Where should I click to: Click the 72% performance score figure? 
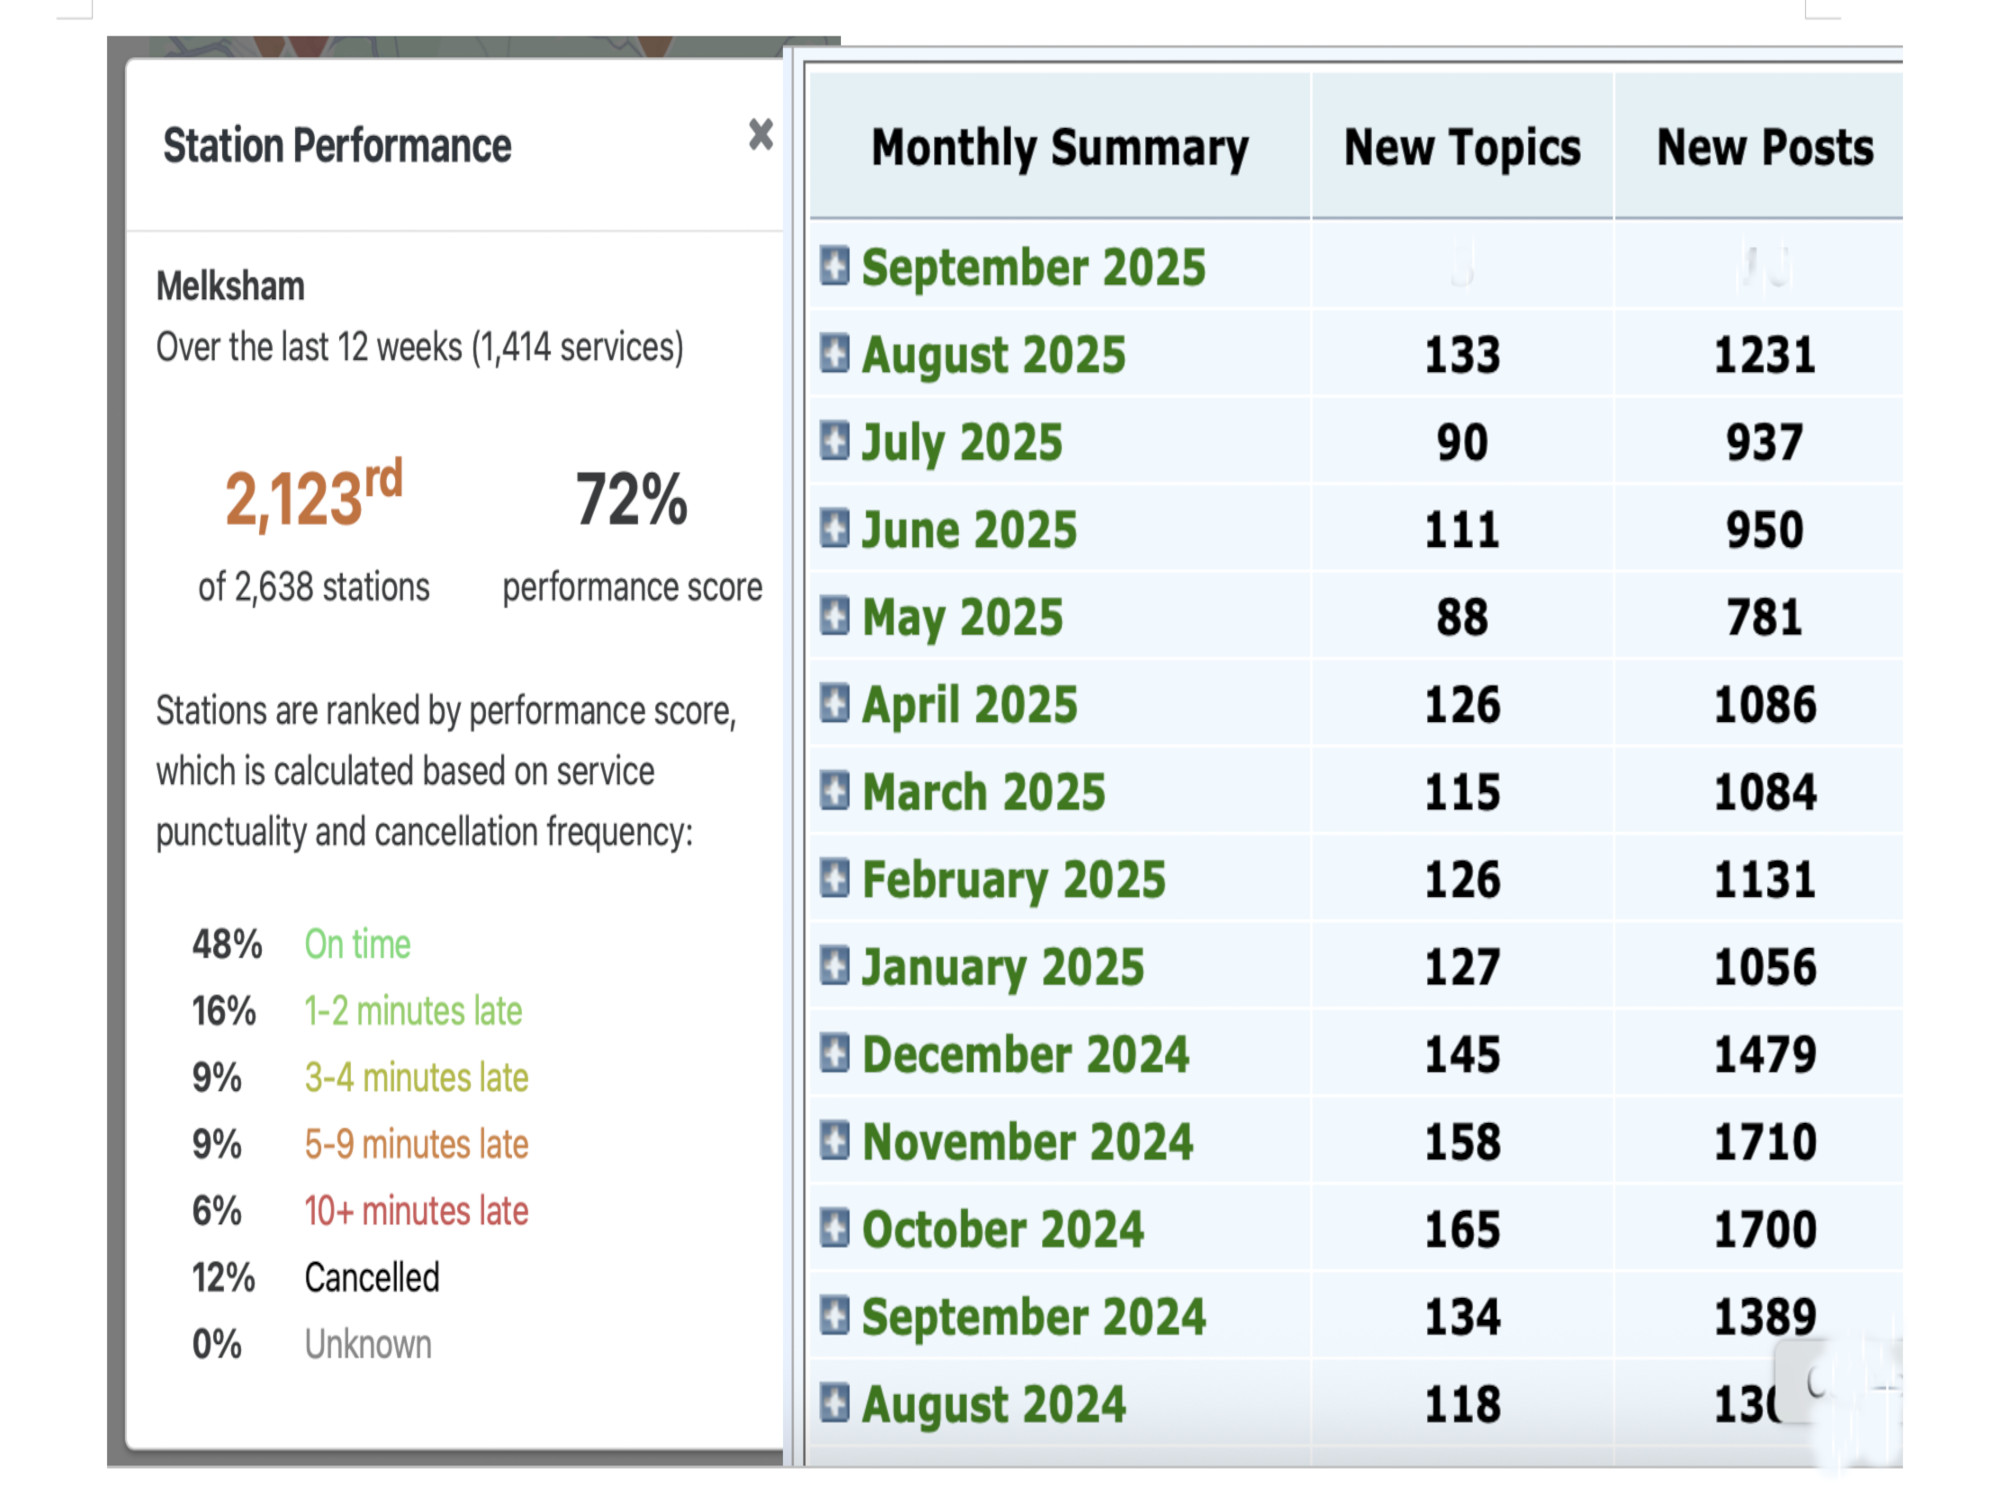(x=631, y=499)
